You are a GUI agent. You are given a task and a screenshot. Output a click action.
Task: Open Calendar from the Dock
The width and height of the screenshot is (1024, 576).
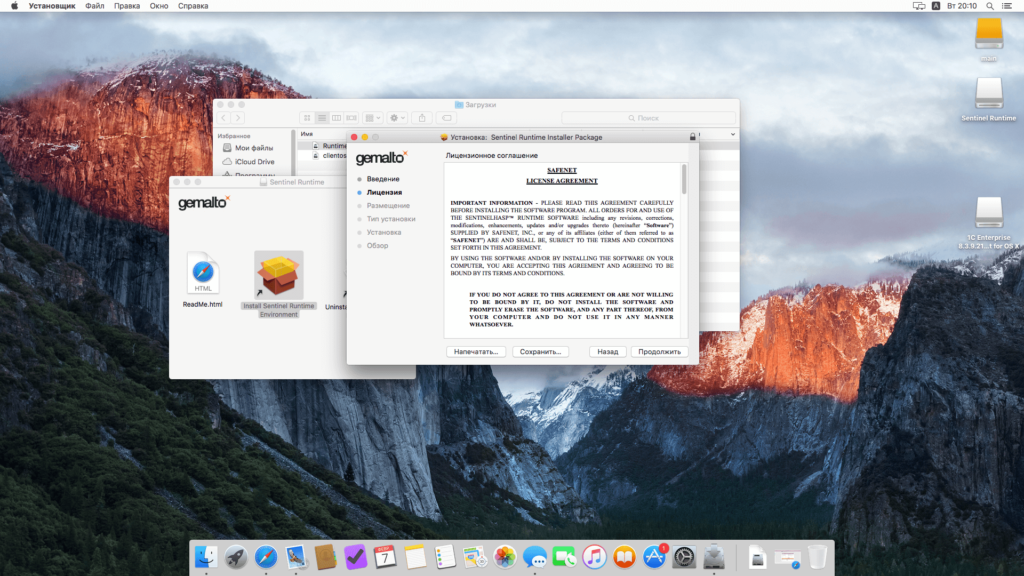385,557
